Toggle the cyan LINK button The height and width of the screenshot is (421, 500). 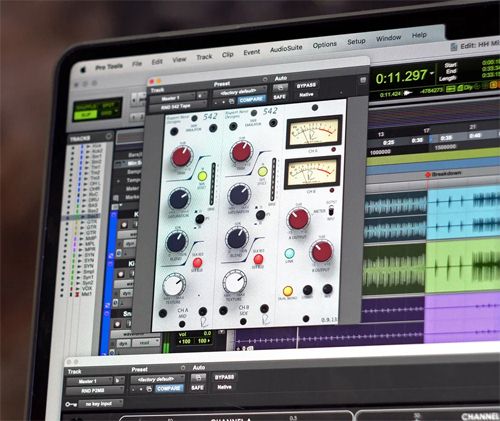[289, 254]
